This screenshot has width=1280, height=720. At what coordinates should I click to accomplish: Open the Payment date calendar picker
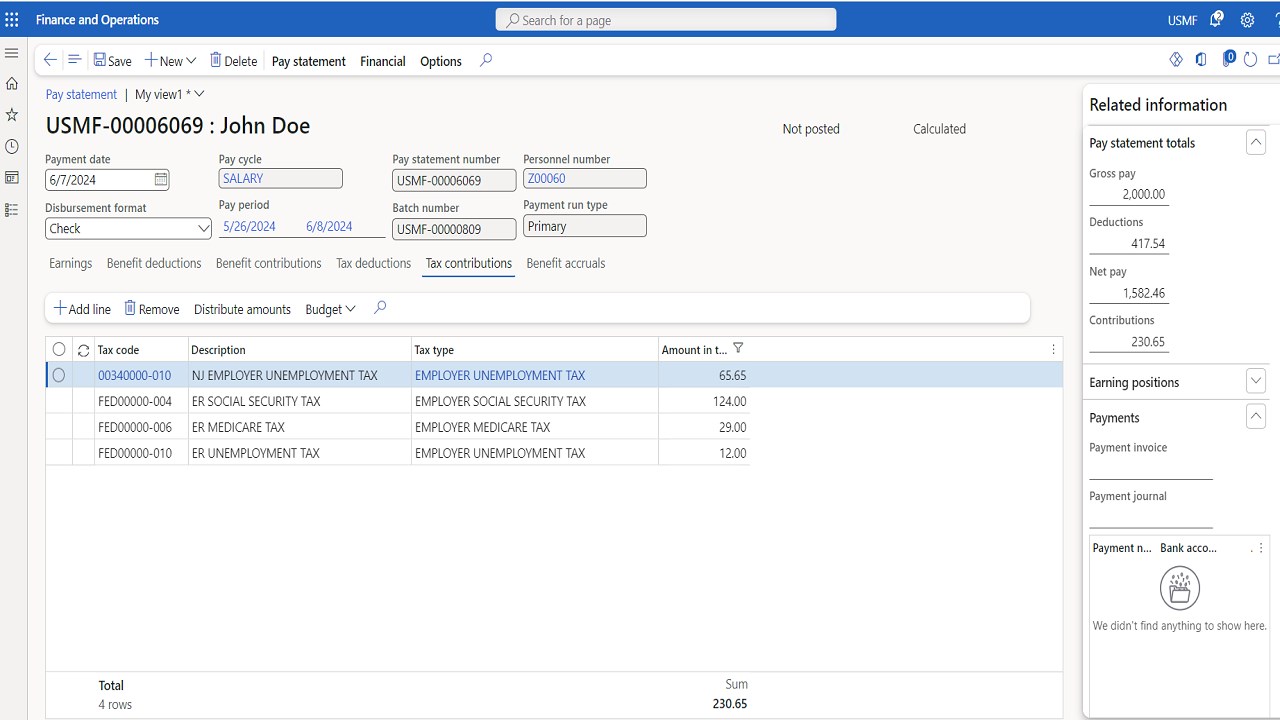coord(161,180)
